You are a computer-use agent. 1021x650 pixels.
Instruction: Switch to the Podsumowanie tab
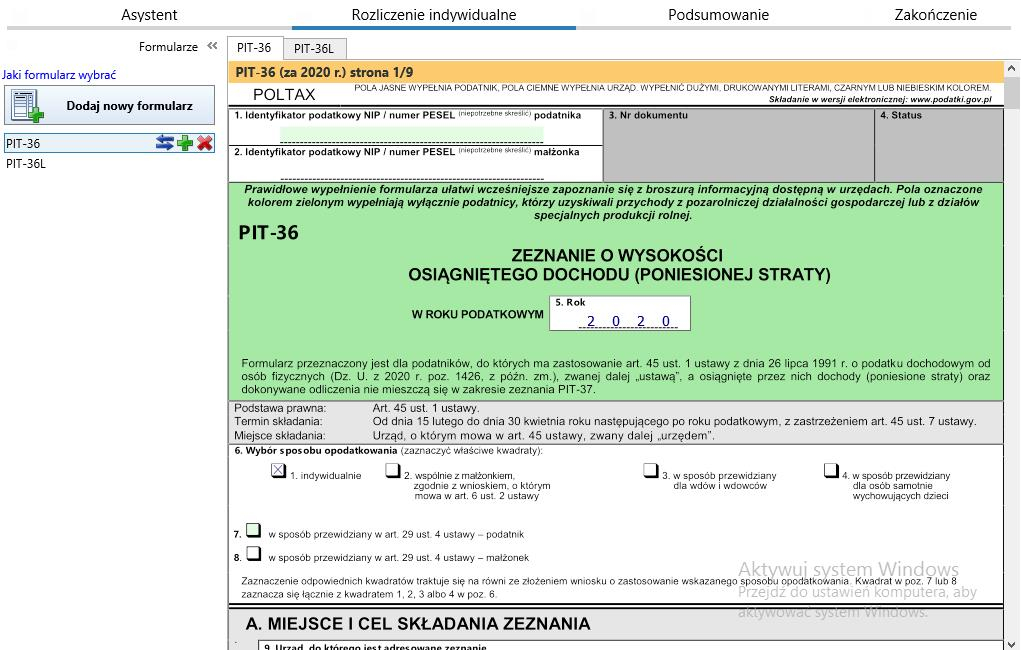tap(718, 15)
